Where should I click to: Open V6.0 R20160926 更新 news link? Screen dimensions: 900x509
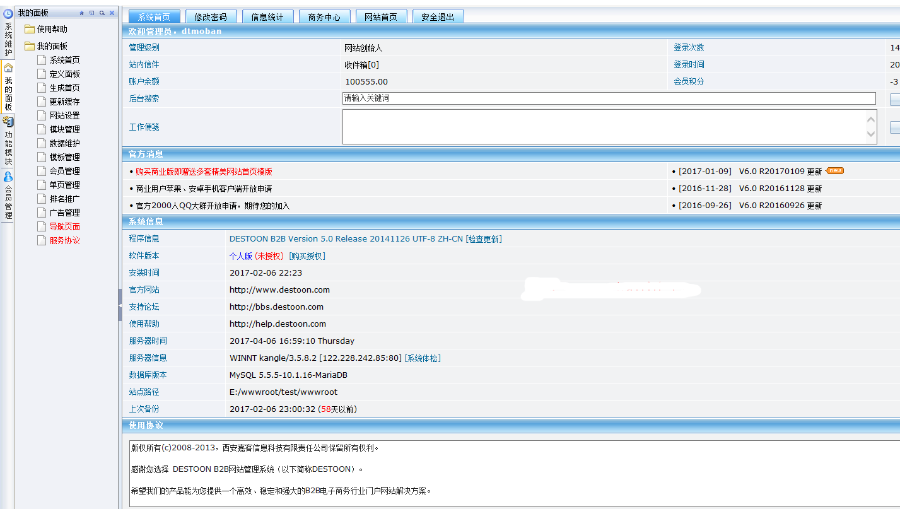click(x=780, y=205)
